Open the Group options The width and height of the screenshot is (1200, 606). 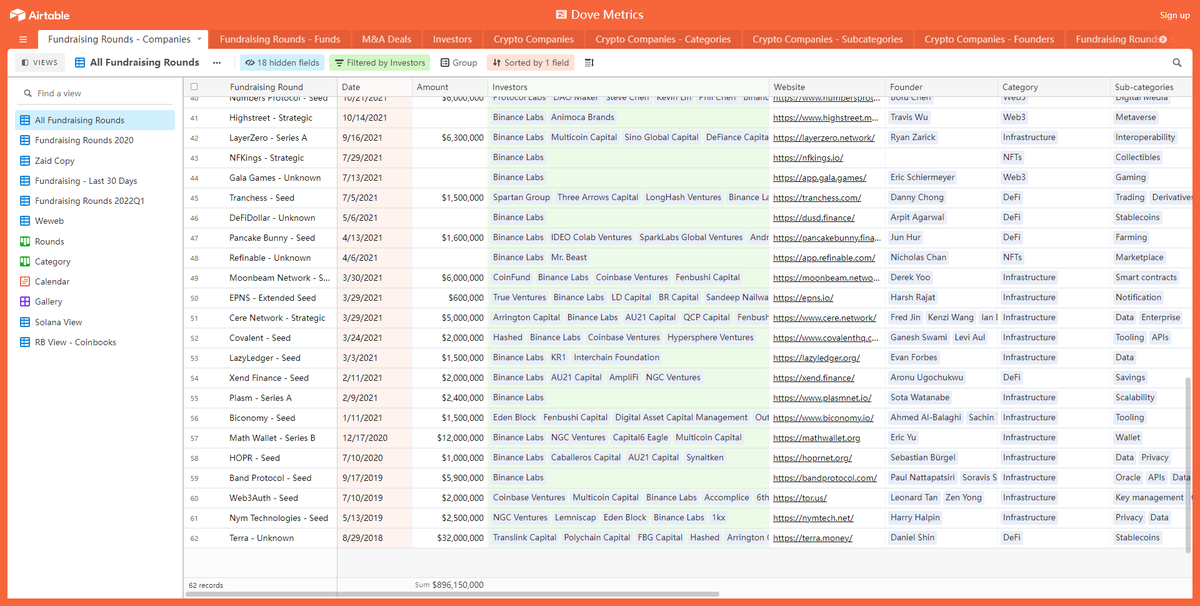point(459,62)
